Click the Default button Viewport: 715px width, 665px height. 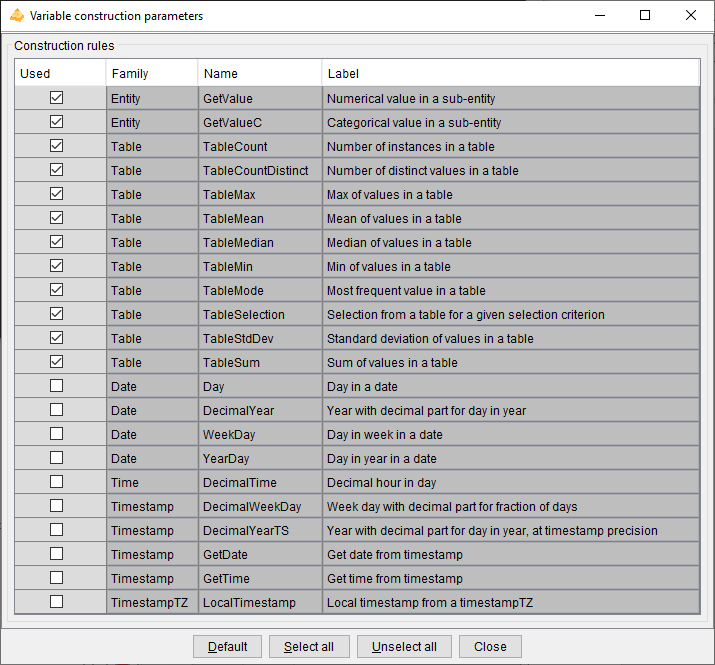[228, 646]
